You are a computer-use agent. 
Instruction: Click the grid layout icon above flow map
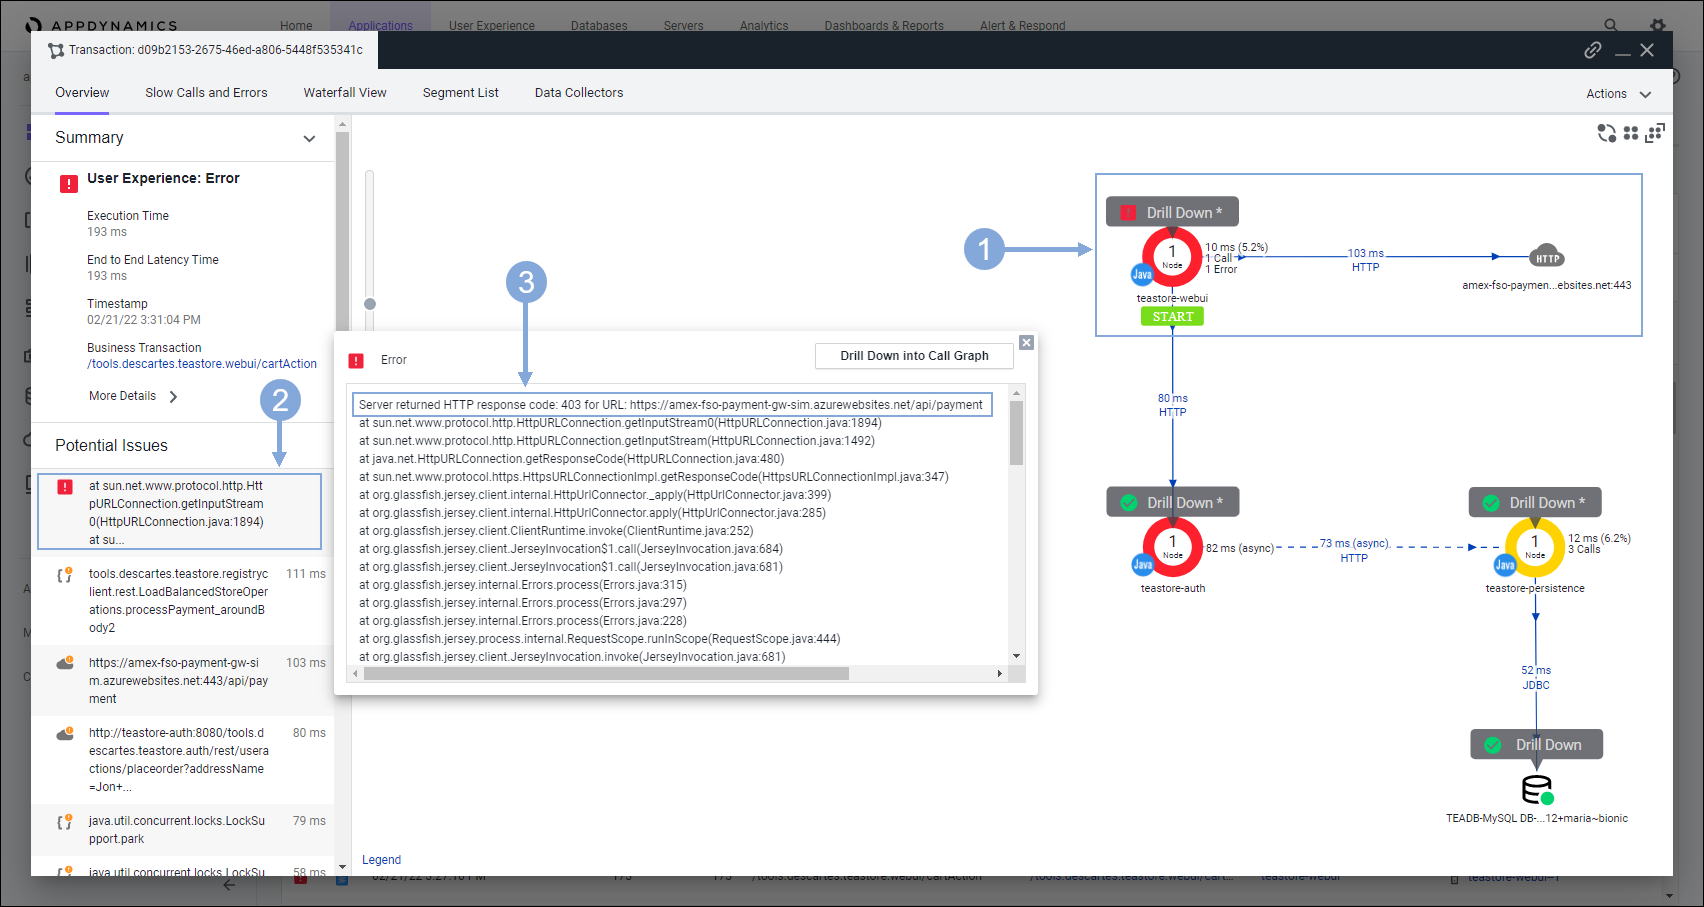coord(1631,133)
